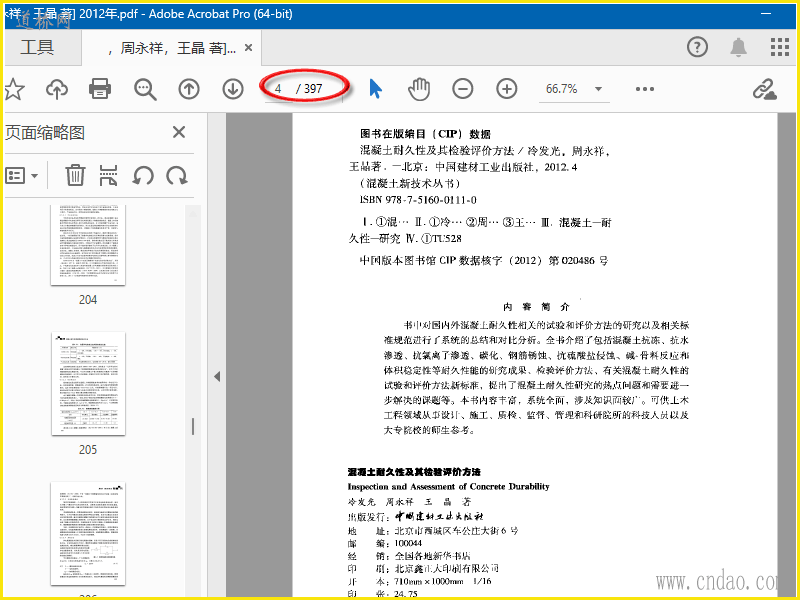Image resolution: width=800 pixels, height=600 pixels.
Task: Open the thumbnail options menu dropdown
Action: point(21,176)
